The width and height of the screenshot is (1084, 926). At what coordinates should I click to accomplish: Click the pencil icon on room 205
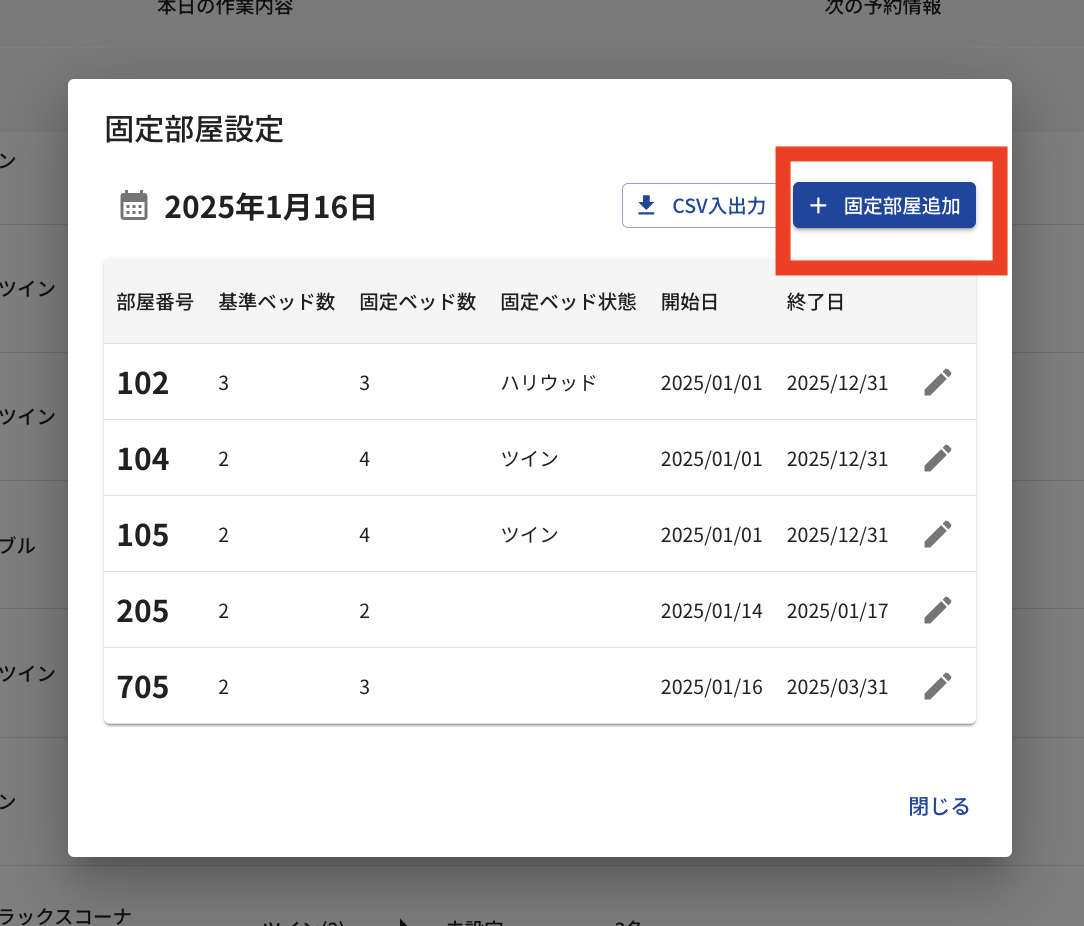click(937, 610)
